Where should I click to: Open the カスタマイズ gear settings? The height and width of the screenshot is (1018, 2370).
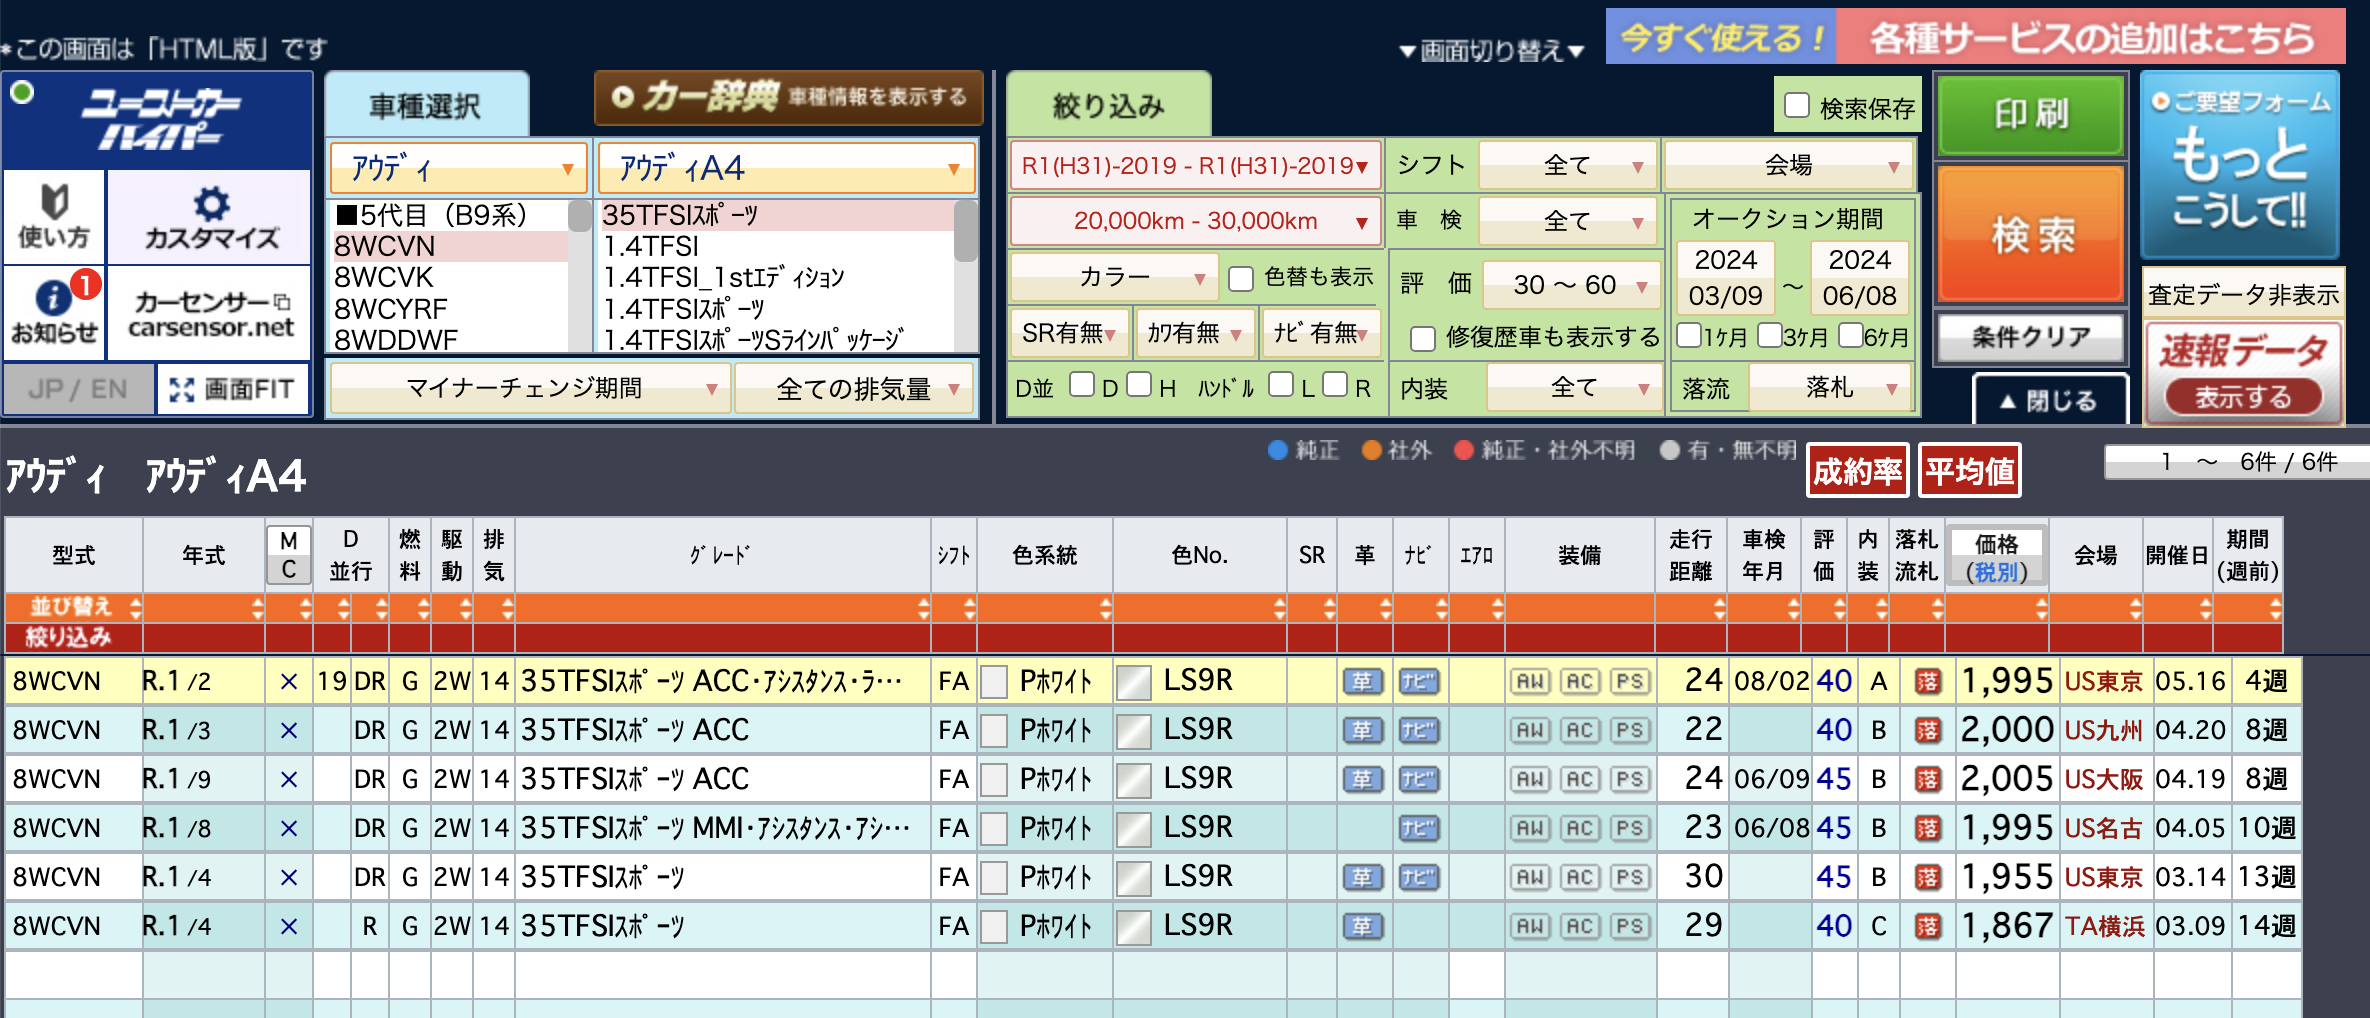coord(210,216)
